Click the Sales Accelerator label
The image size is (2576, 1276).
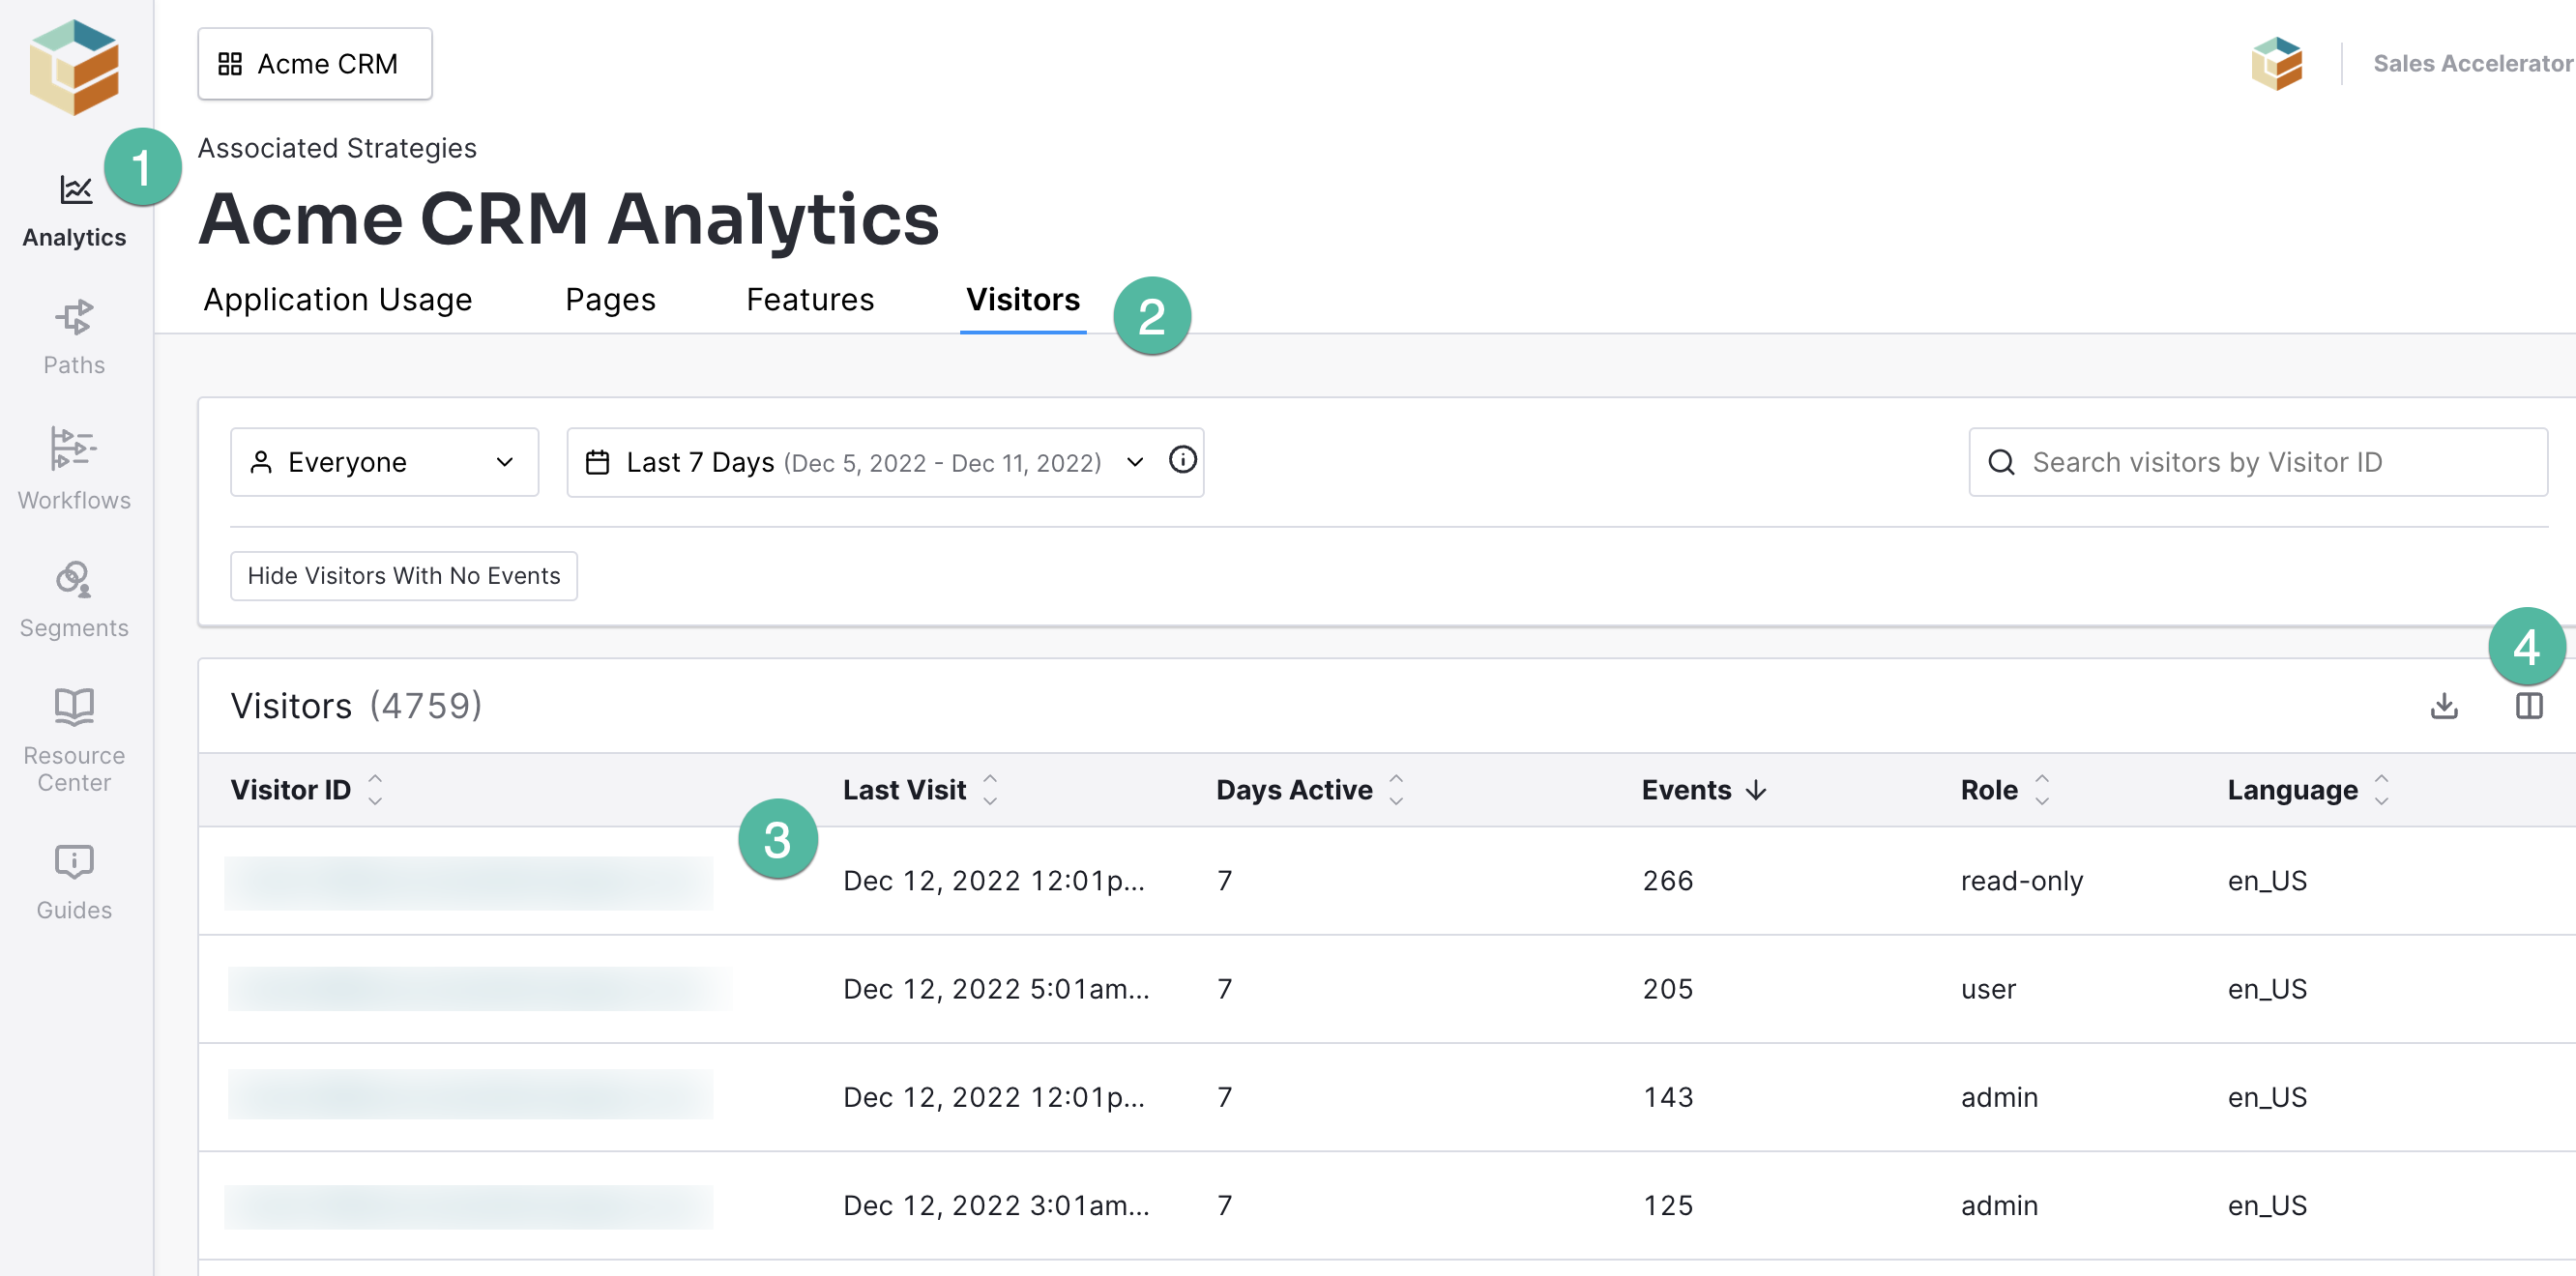tap(2474, 64)
